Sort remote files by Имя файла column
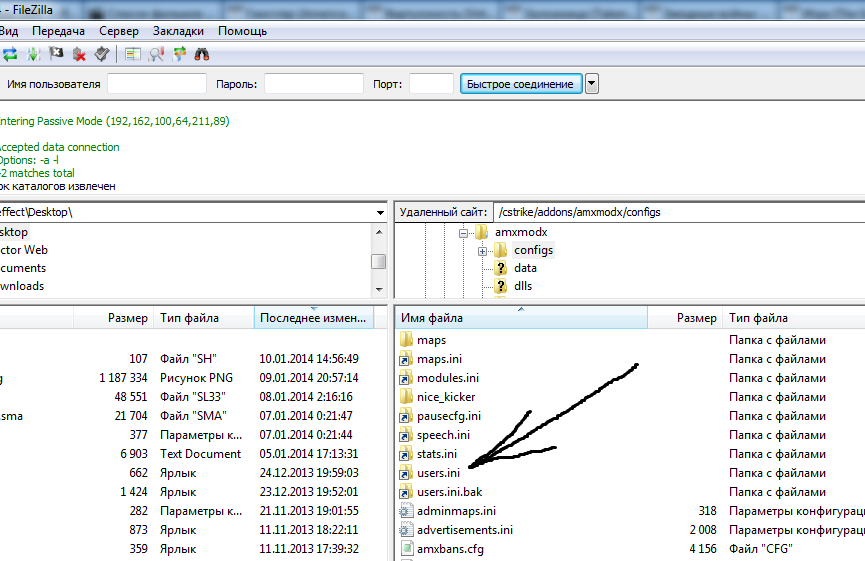Screen dimensions: 865x561 click(521, 318)
